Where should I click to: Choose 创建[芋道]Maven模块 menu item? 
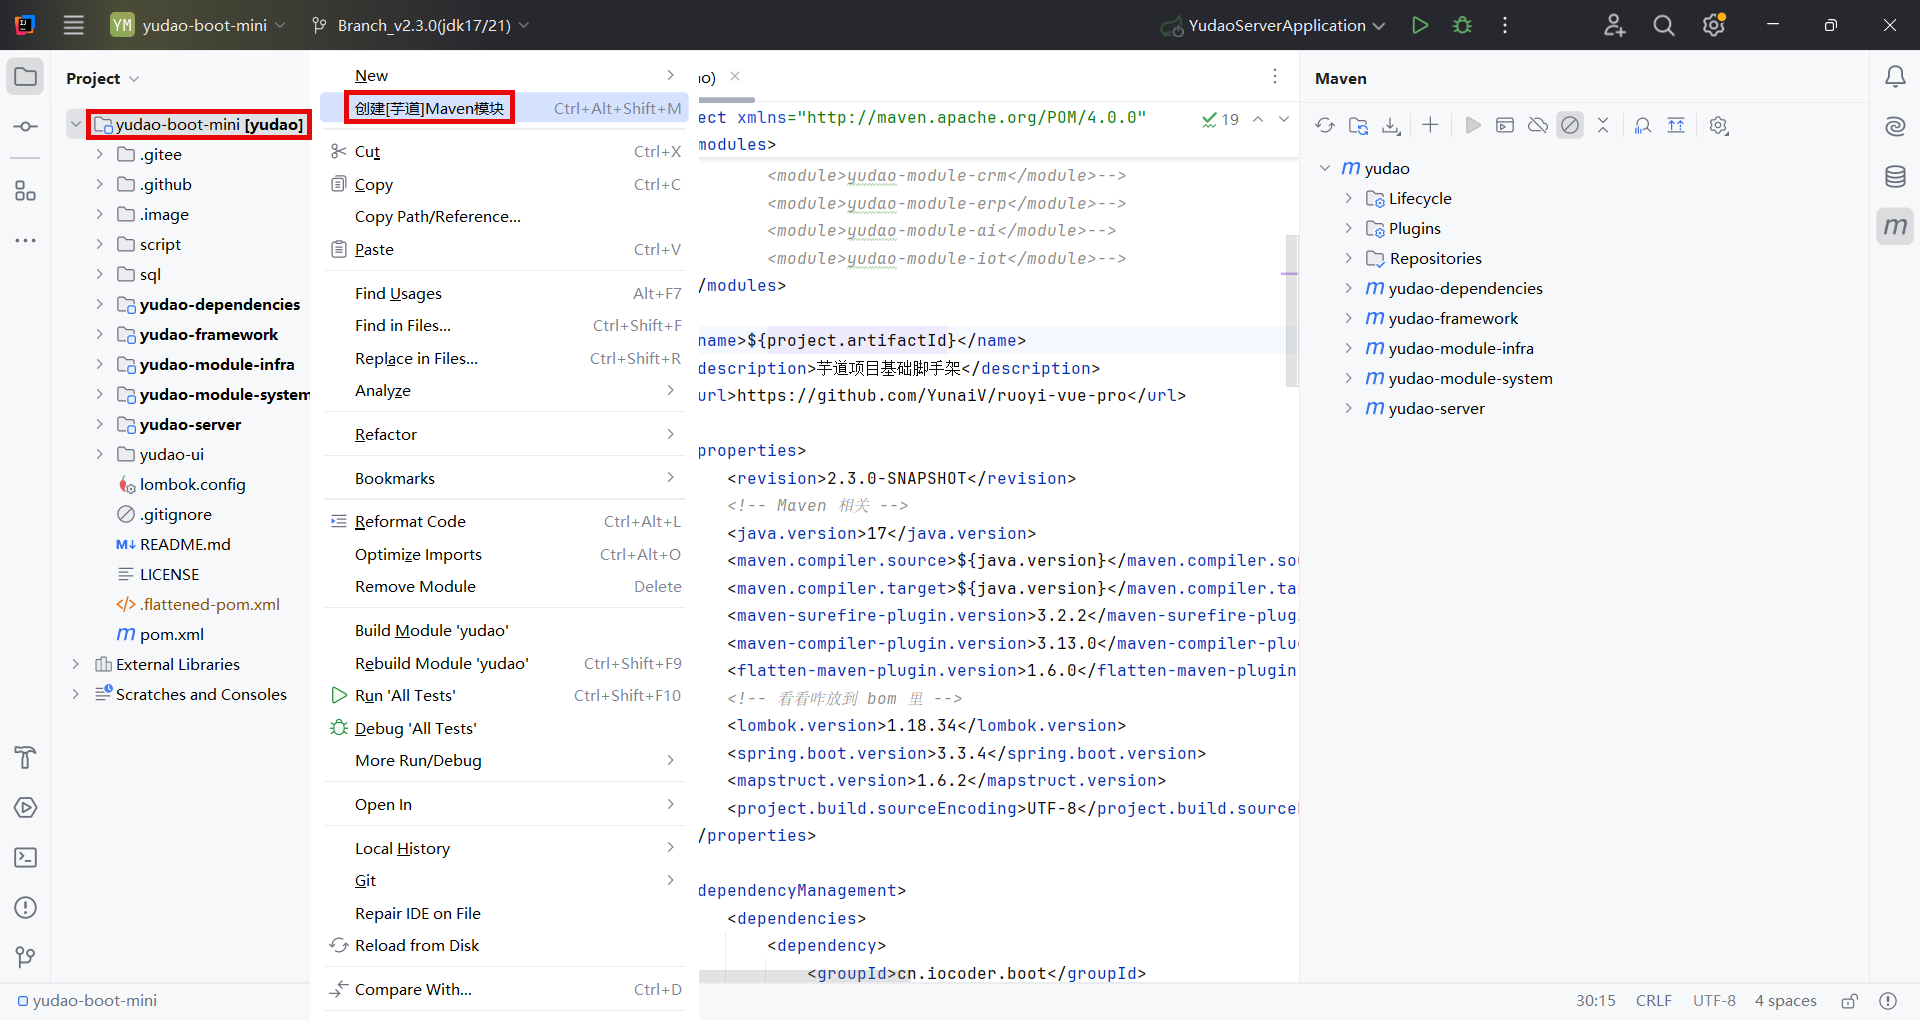pyautogui.click(x=505, y=108)
